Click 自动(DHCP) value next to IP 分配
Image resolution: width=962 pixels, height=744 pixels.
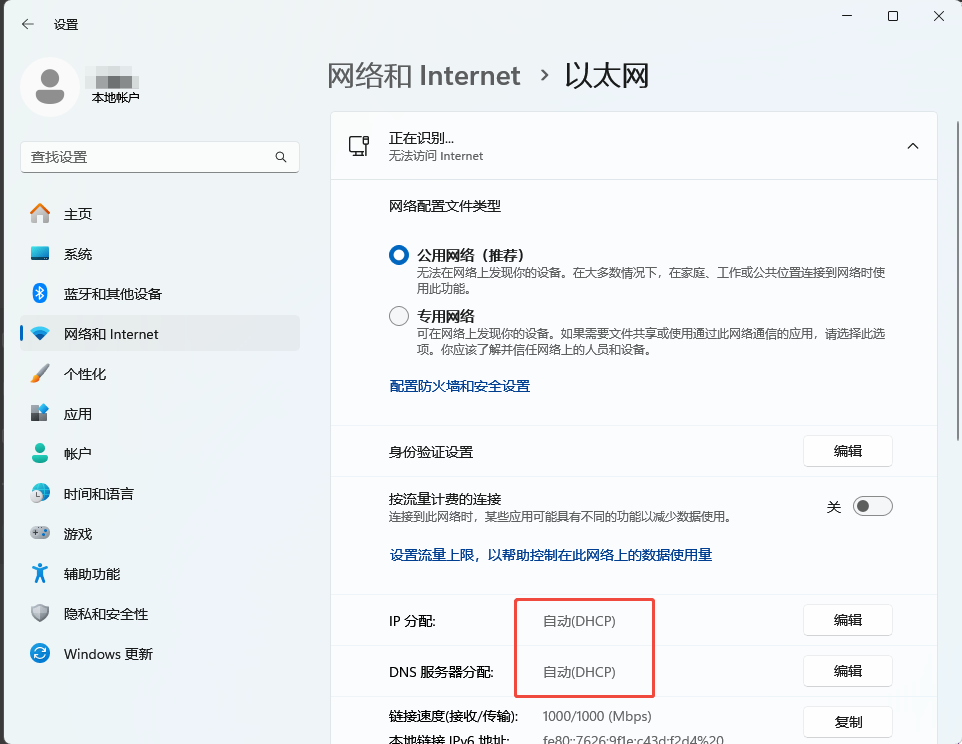pyautogui.click(x=579, y=621)
